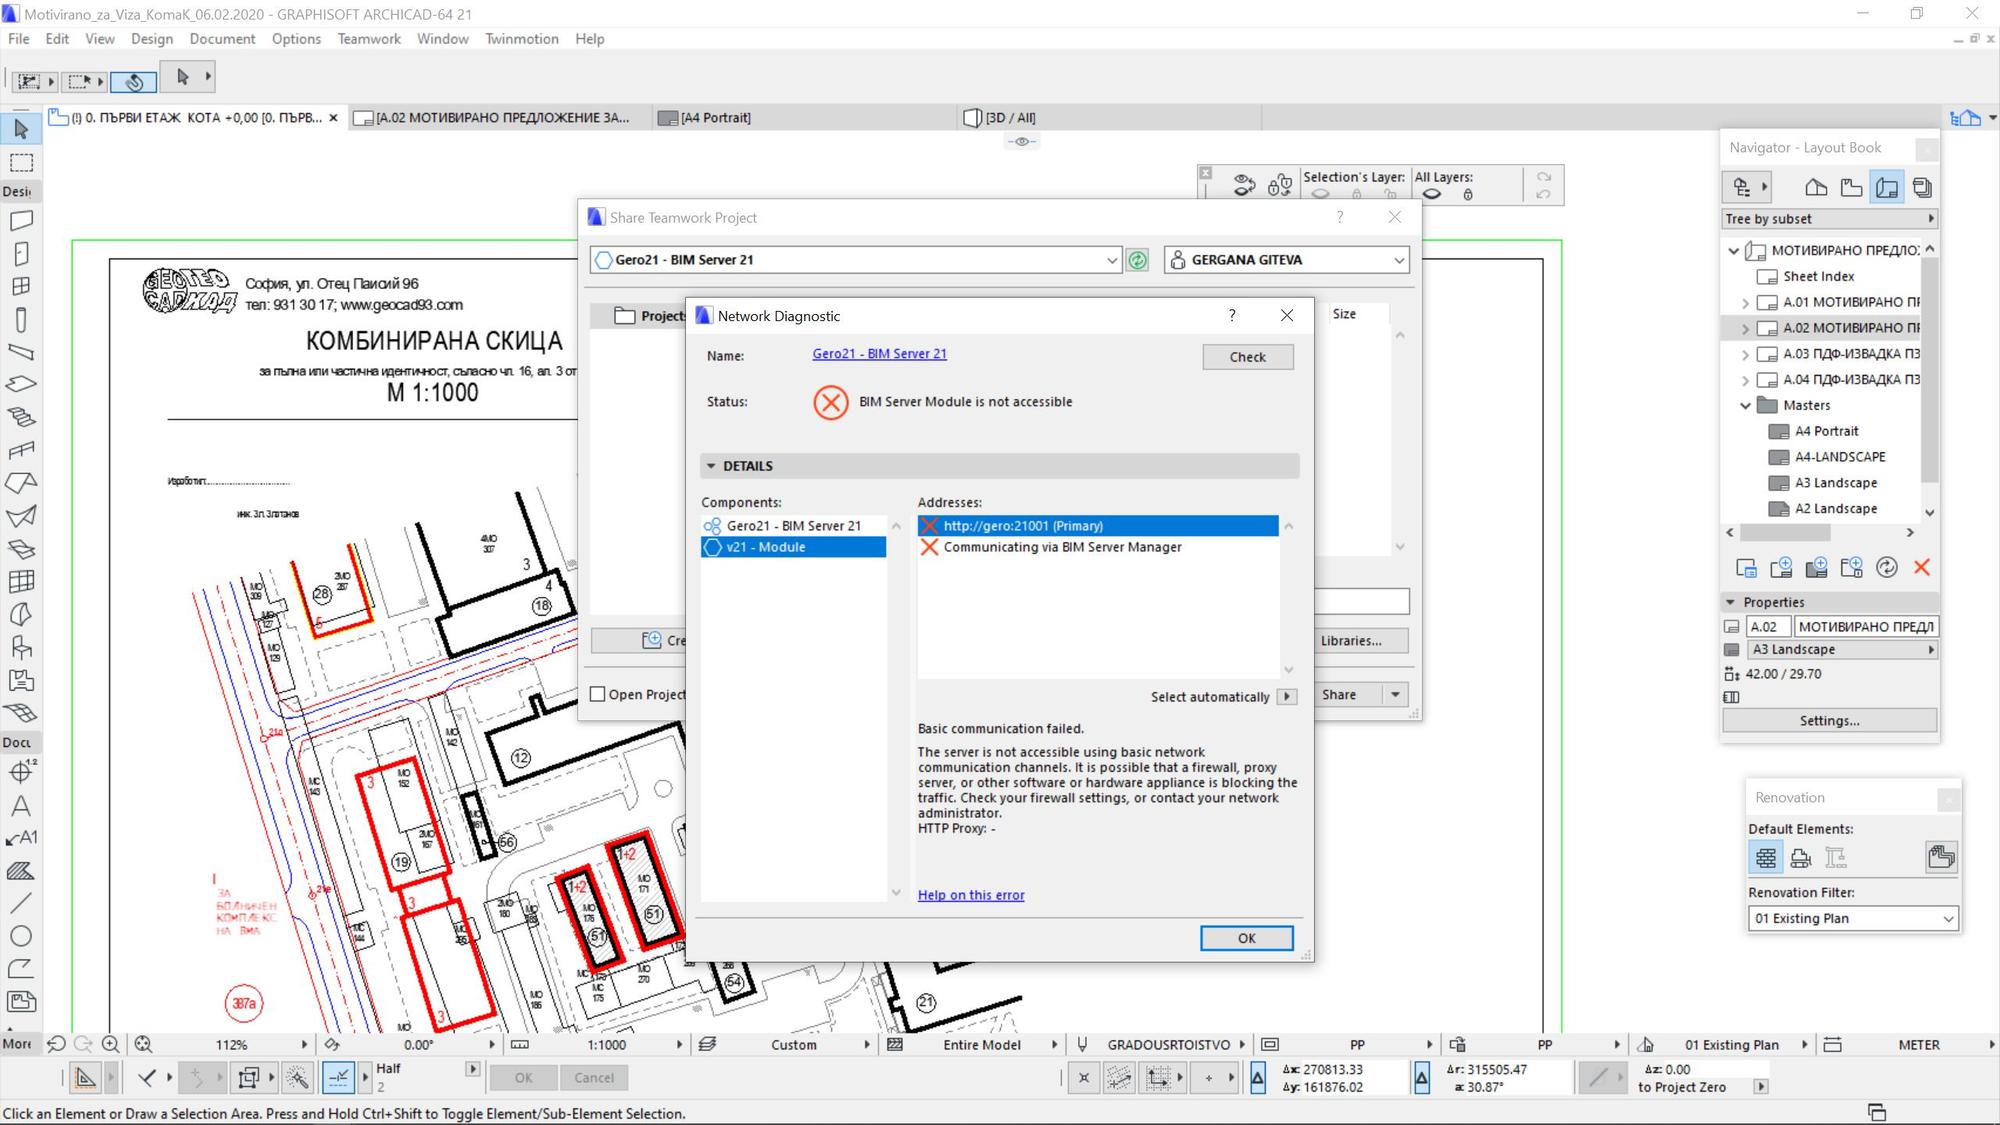Image resolution: width=2000 pixels, height=1125 pixels.
Task: Click refresh server connection green icon
Action: (1137, 260)
